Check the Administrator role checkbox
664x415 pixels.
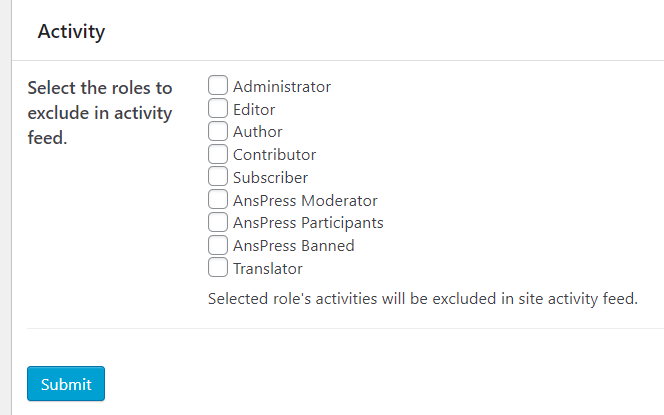218,86
